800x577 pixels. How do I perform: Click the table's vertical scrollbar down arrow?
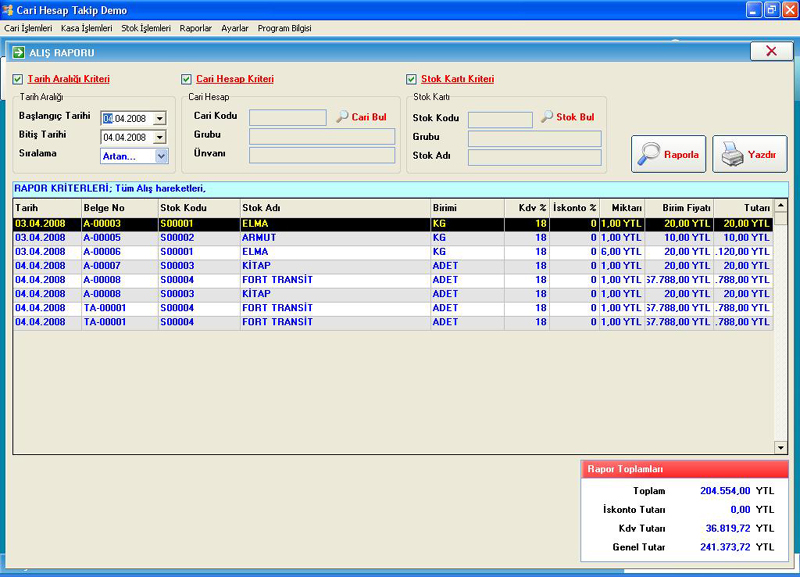pos(781,447)
